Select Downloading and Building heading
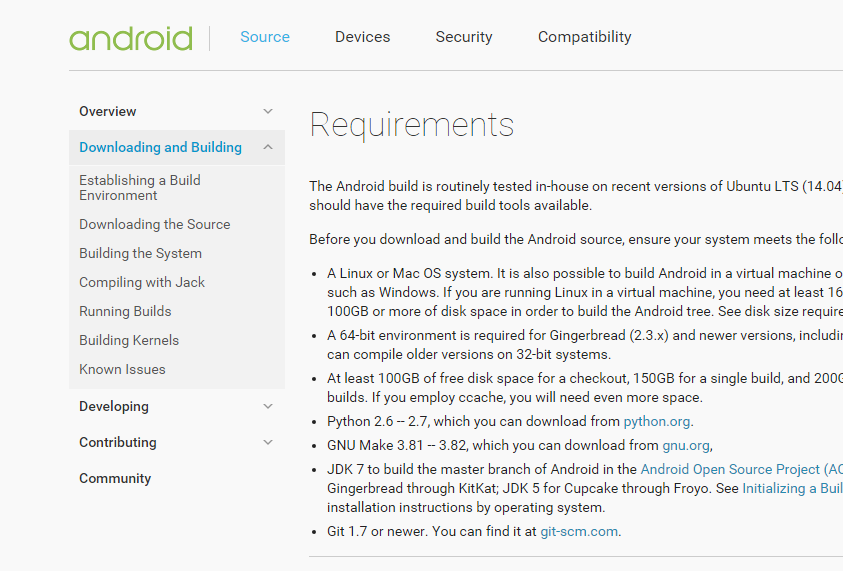Image resolution: width=843 pixels, height=571 pixels. 160,147
